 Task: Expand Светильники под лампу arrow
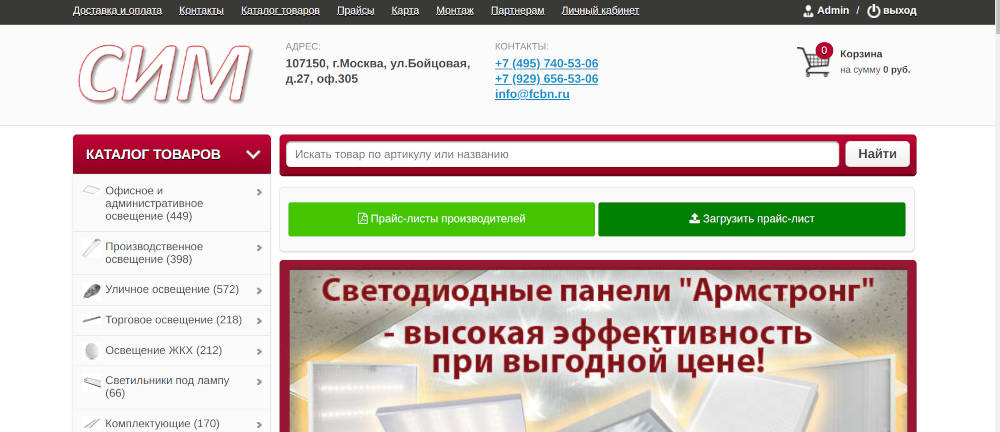click(260, 382)
